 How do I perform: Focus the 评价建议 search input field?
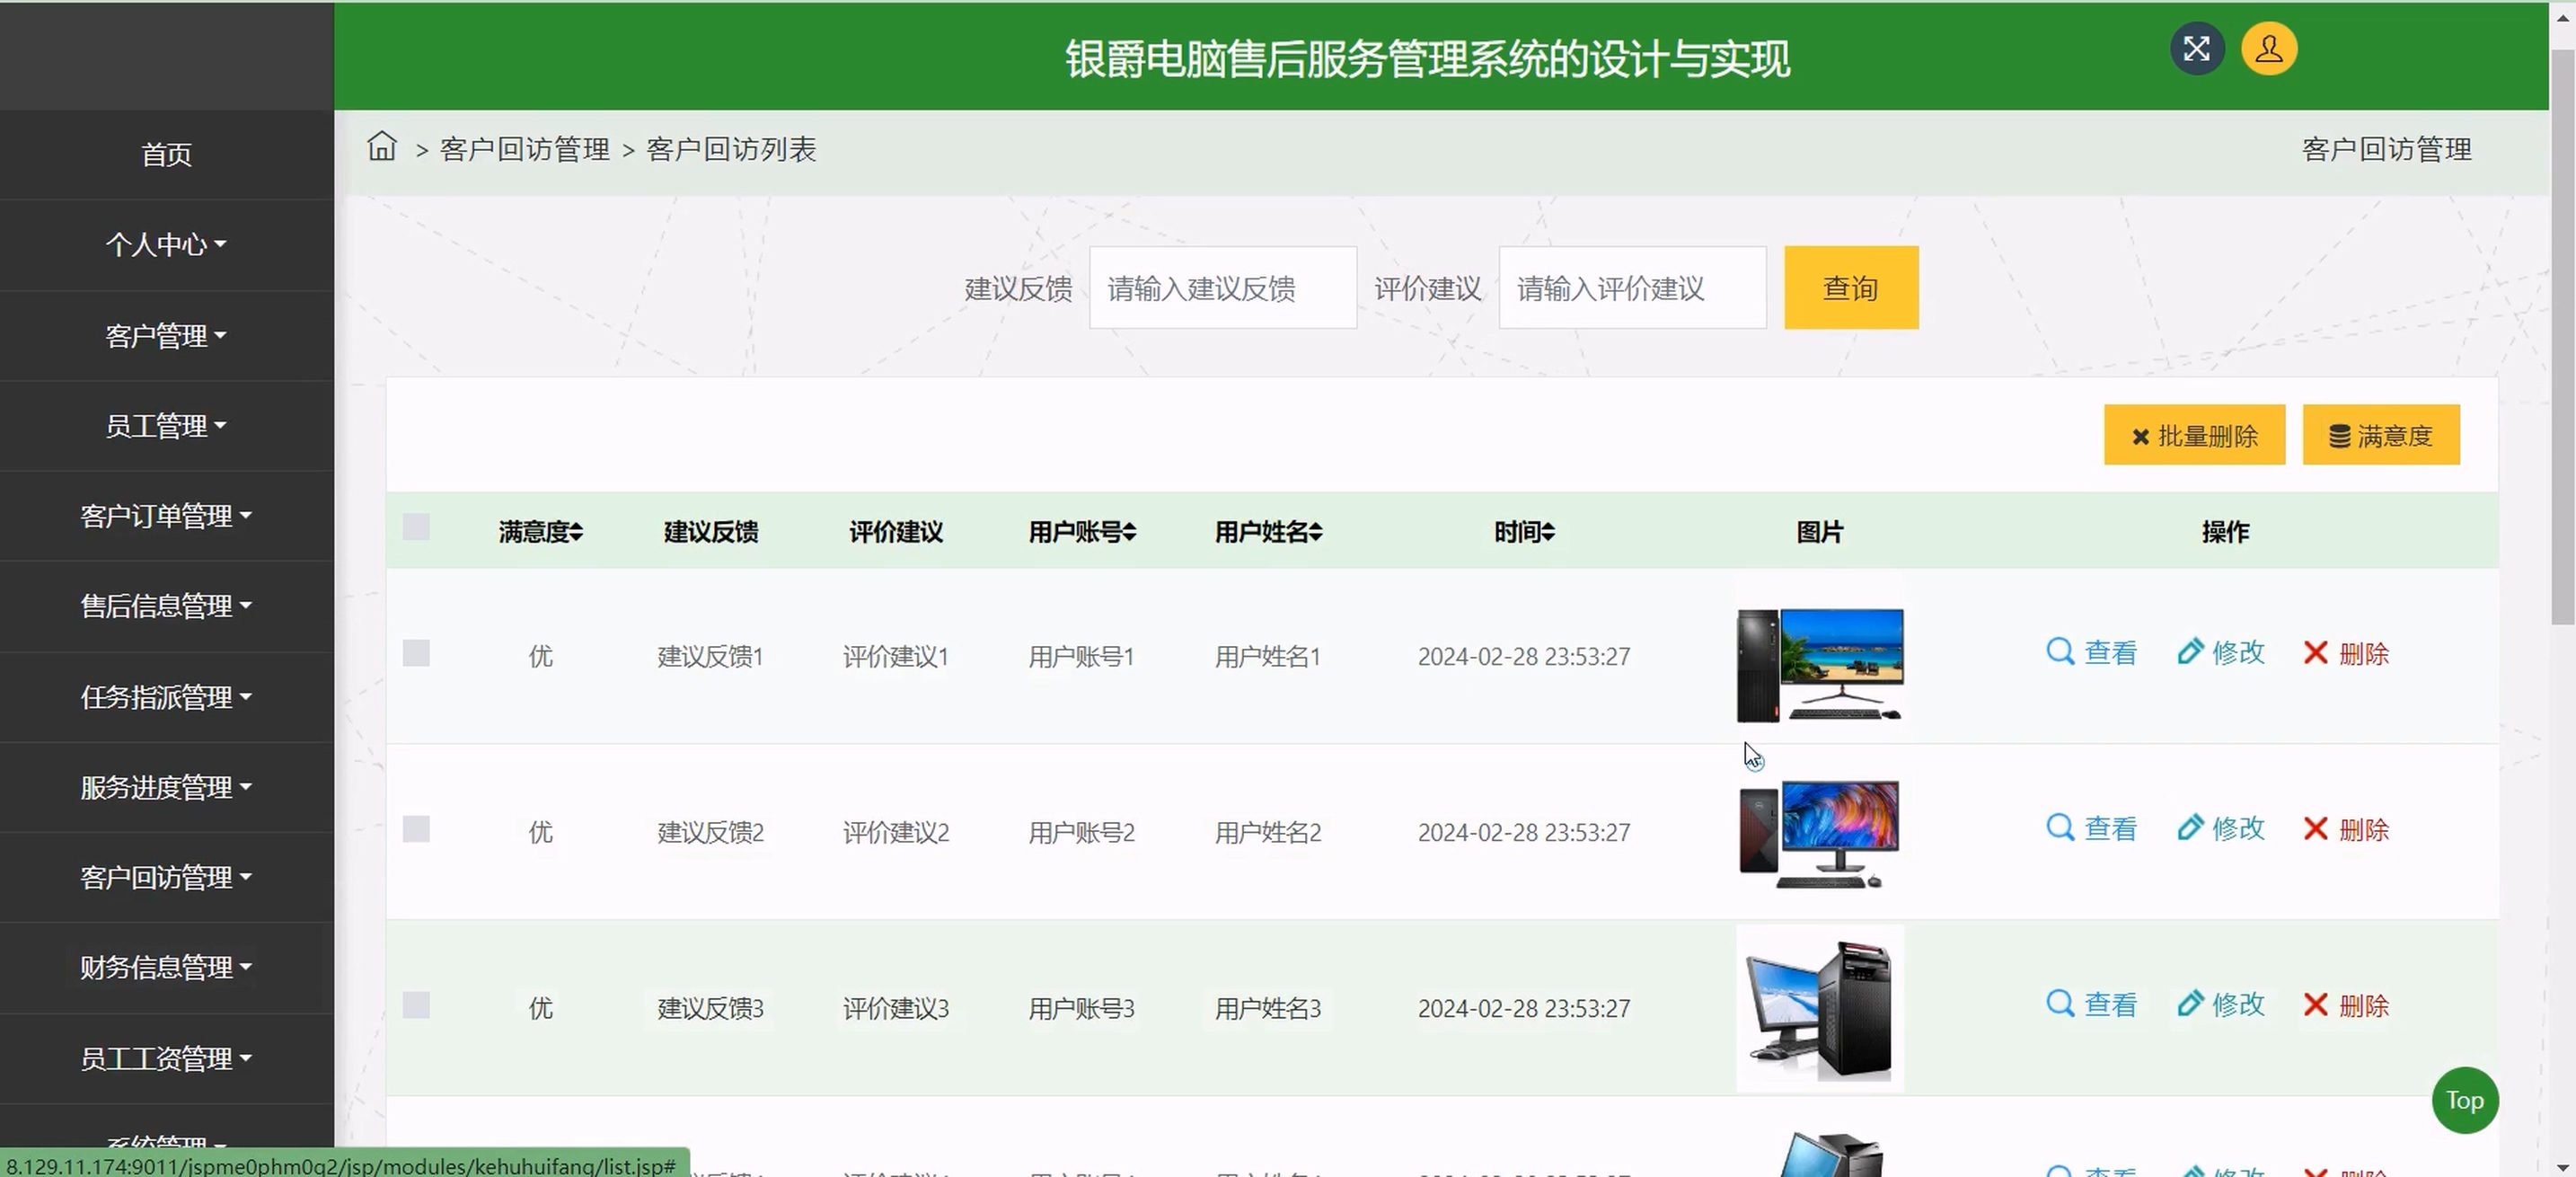click(1632, 287)
